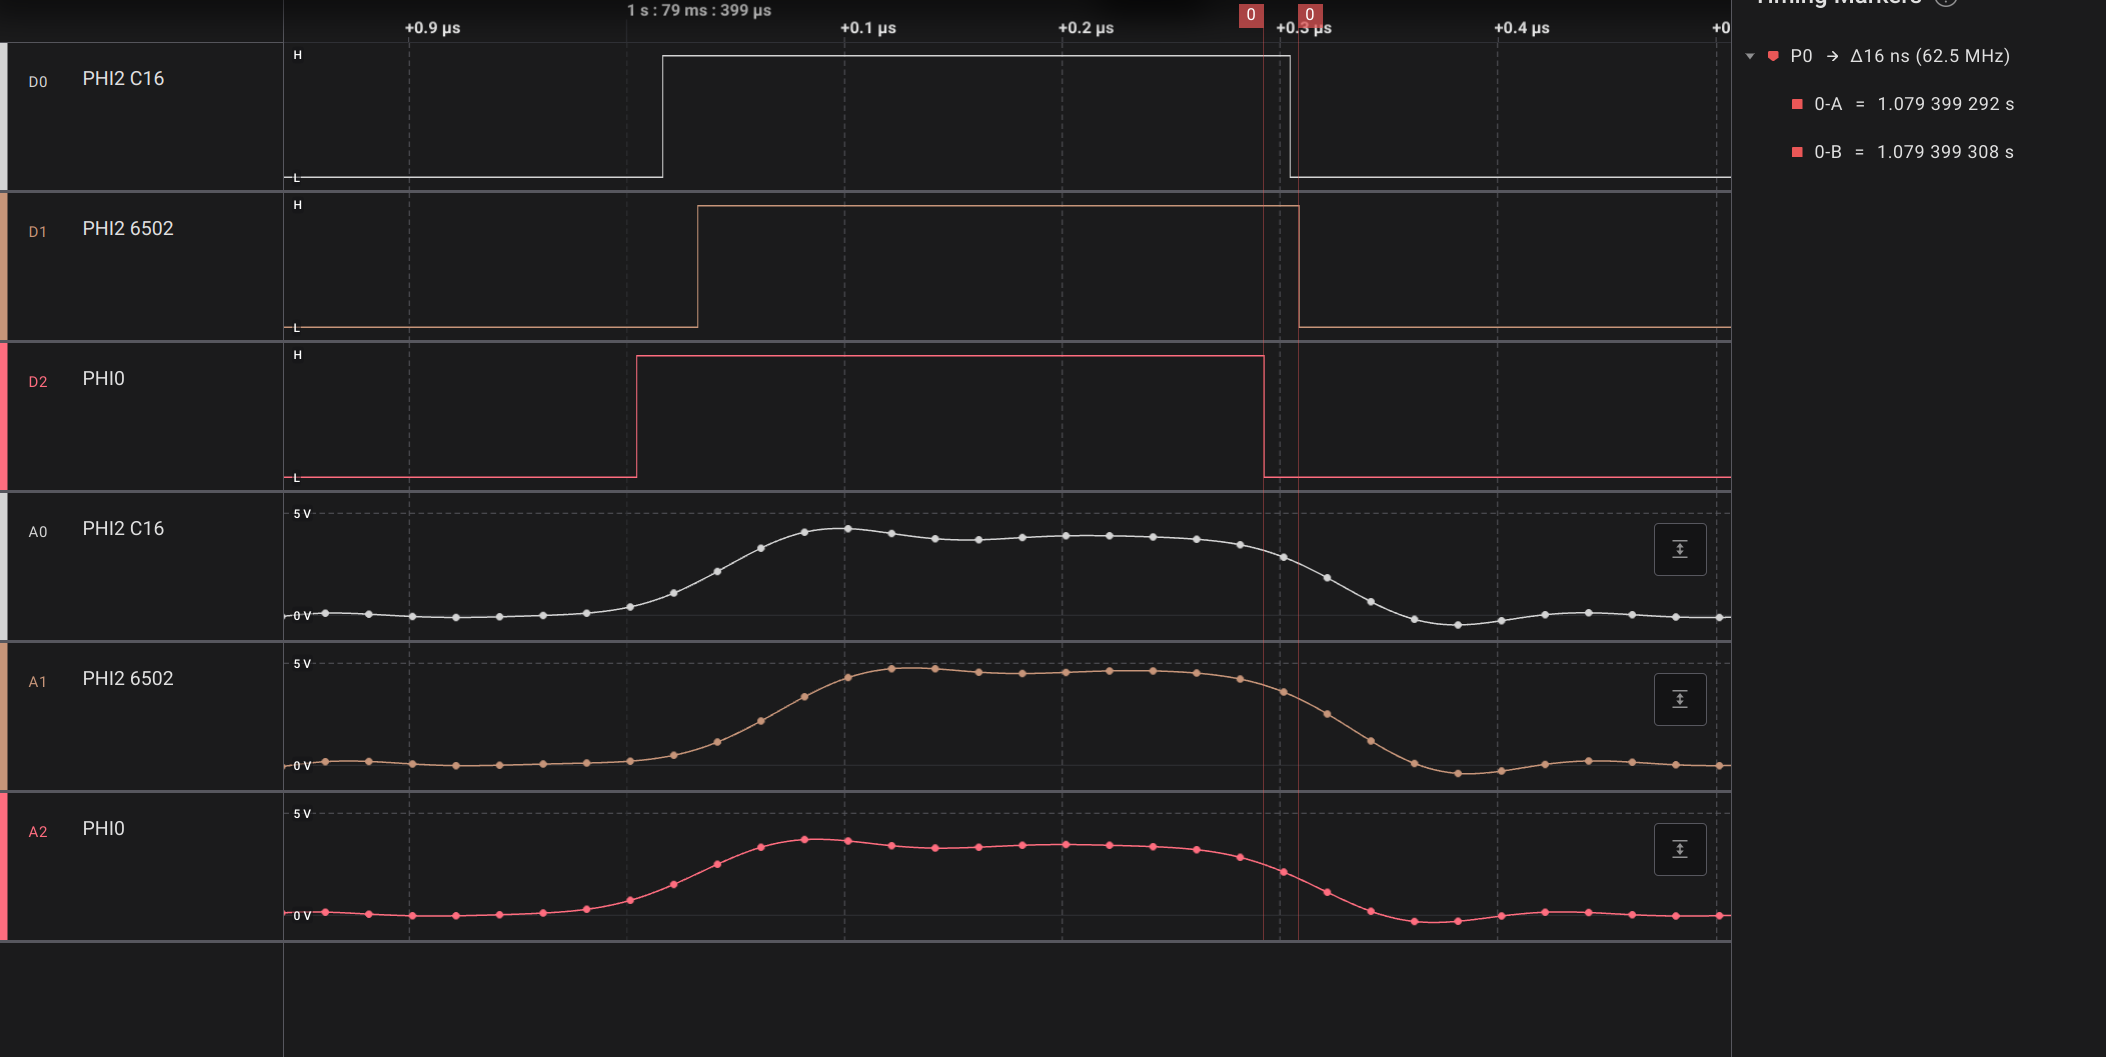
Task: Click the +0.1 µs label on time ruler
Action: 868,28
